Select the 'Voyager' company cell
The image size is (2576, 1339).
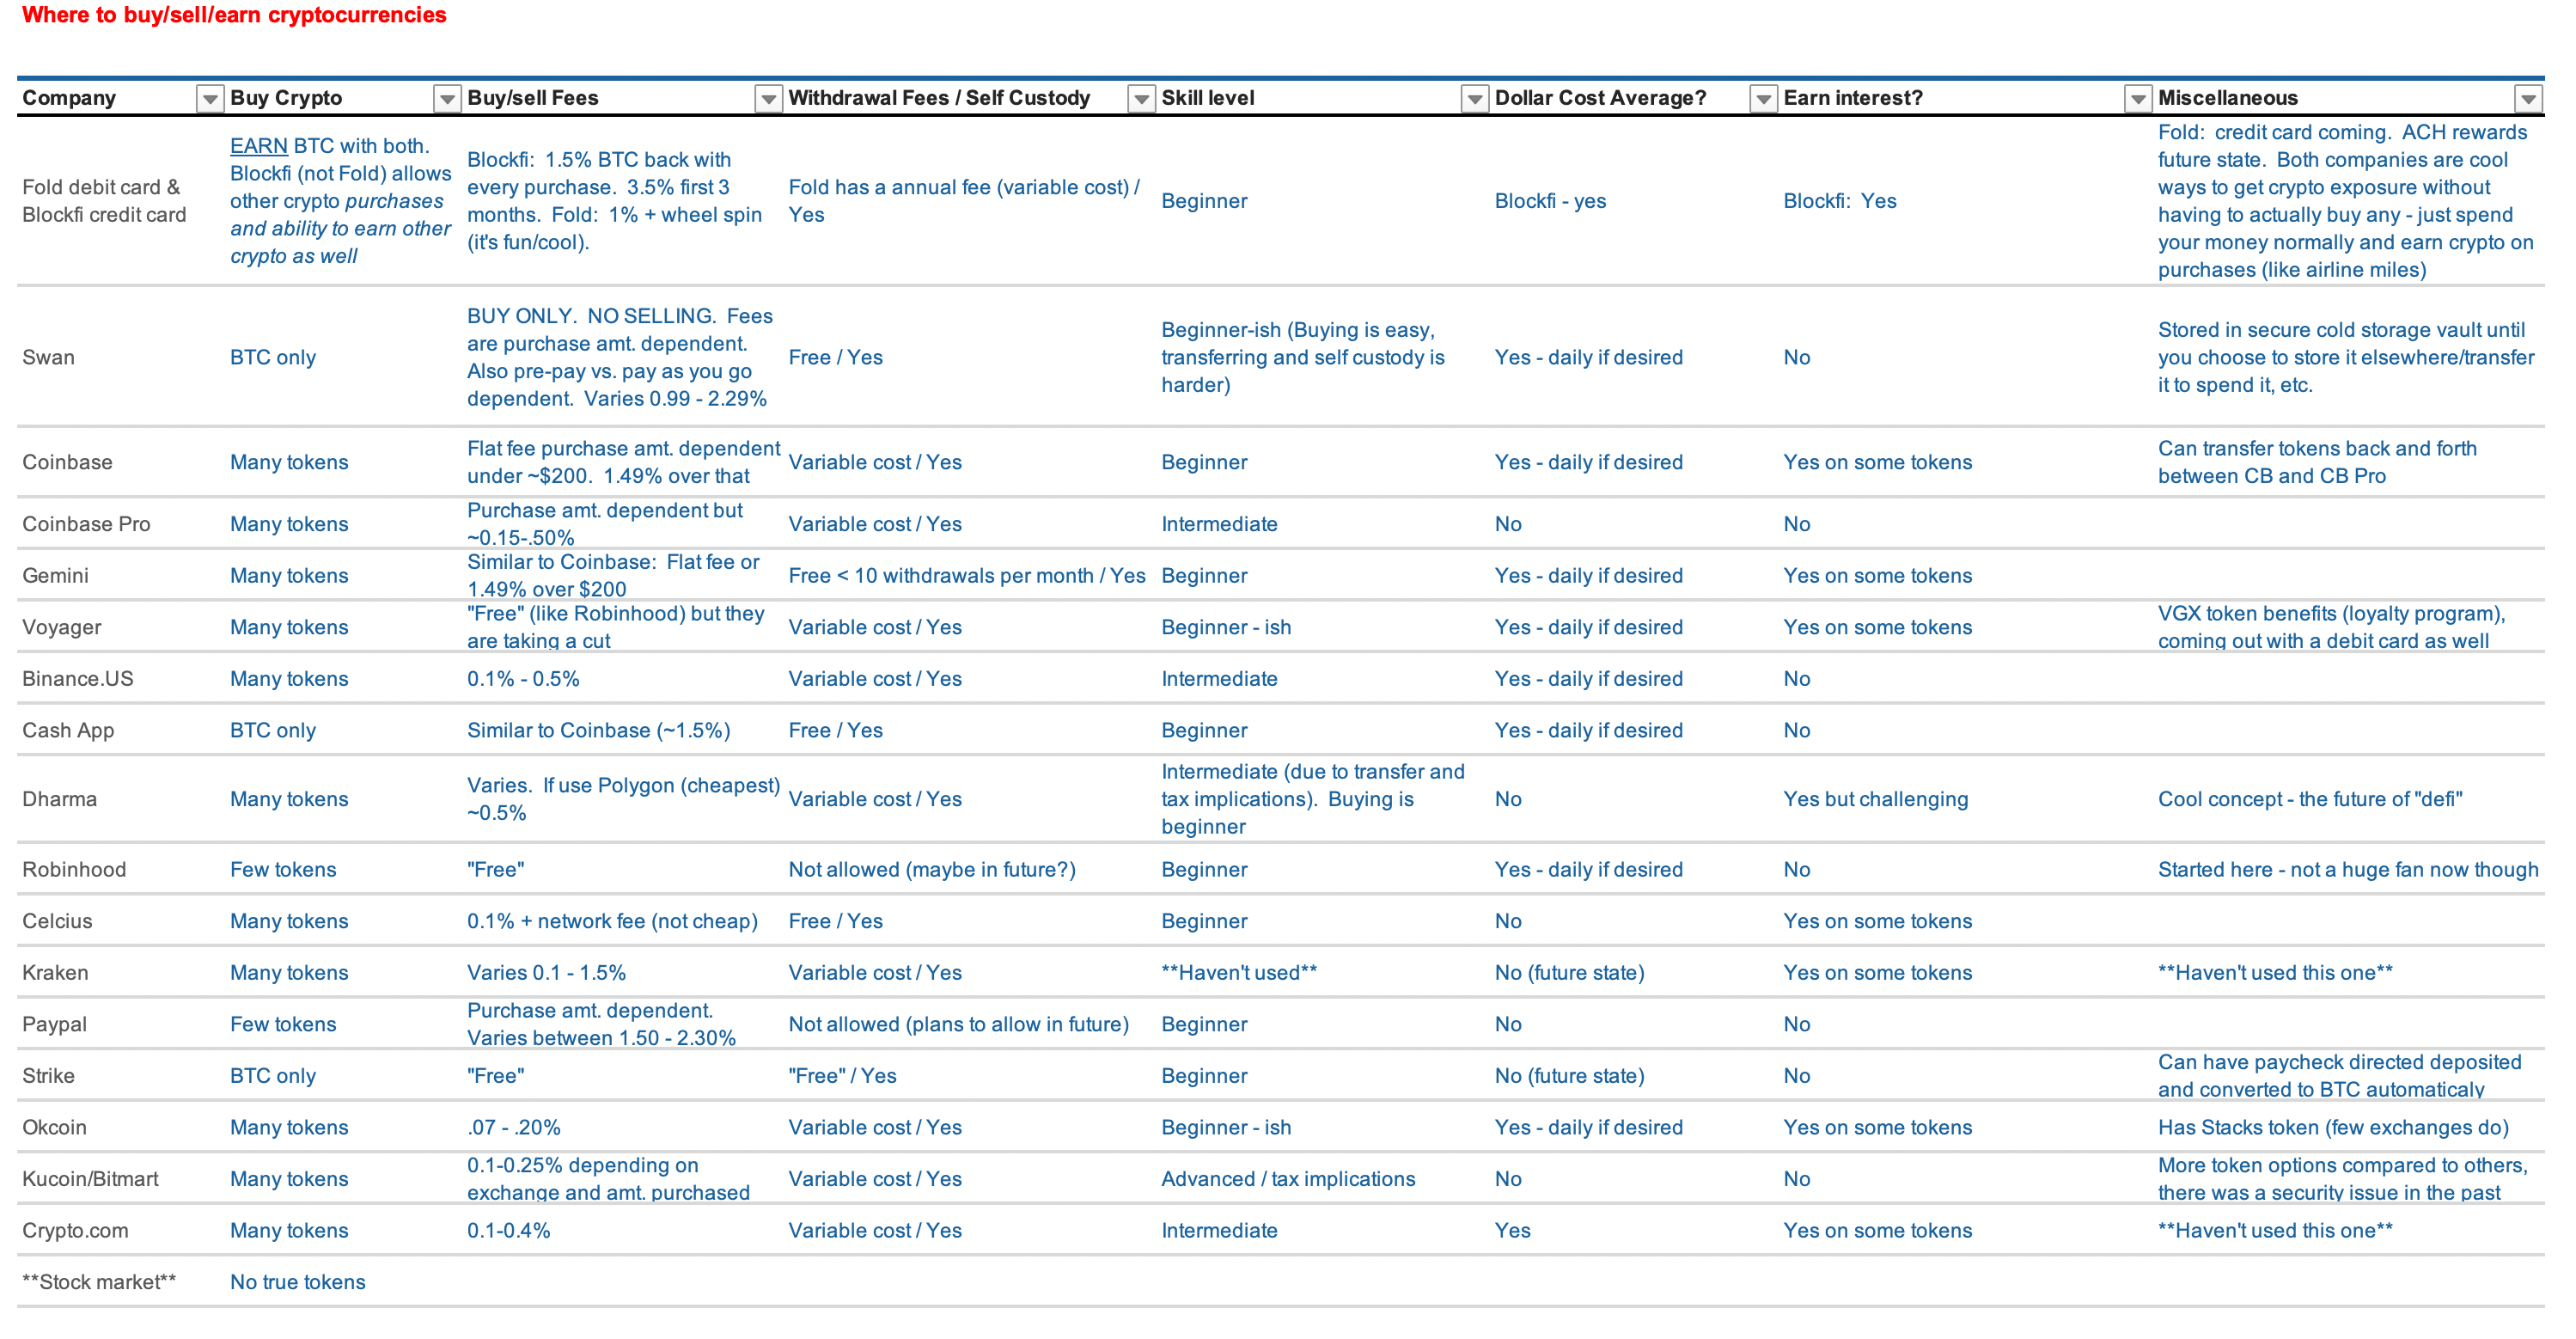[x=61, y=628]
